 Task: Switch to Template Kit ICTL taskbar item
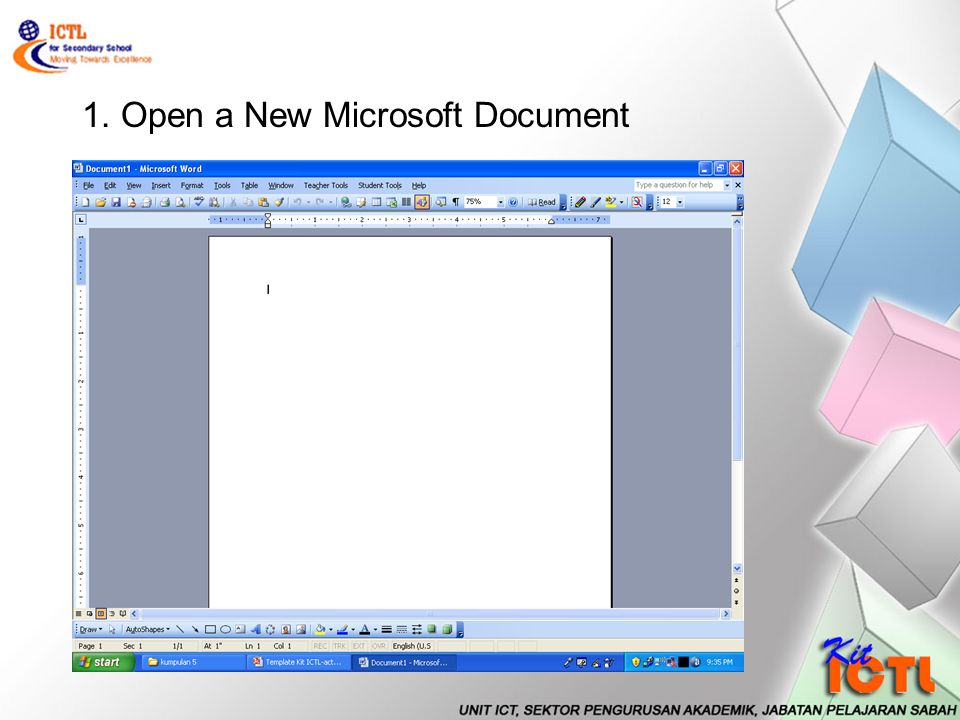(299, 662)
